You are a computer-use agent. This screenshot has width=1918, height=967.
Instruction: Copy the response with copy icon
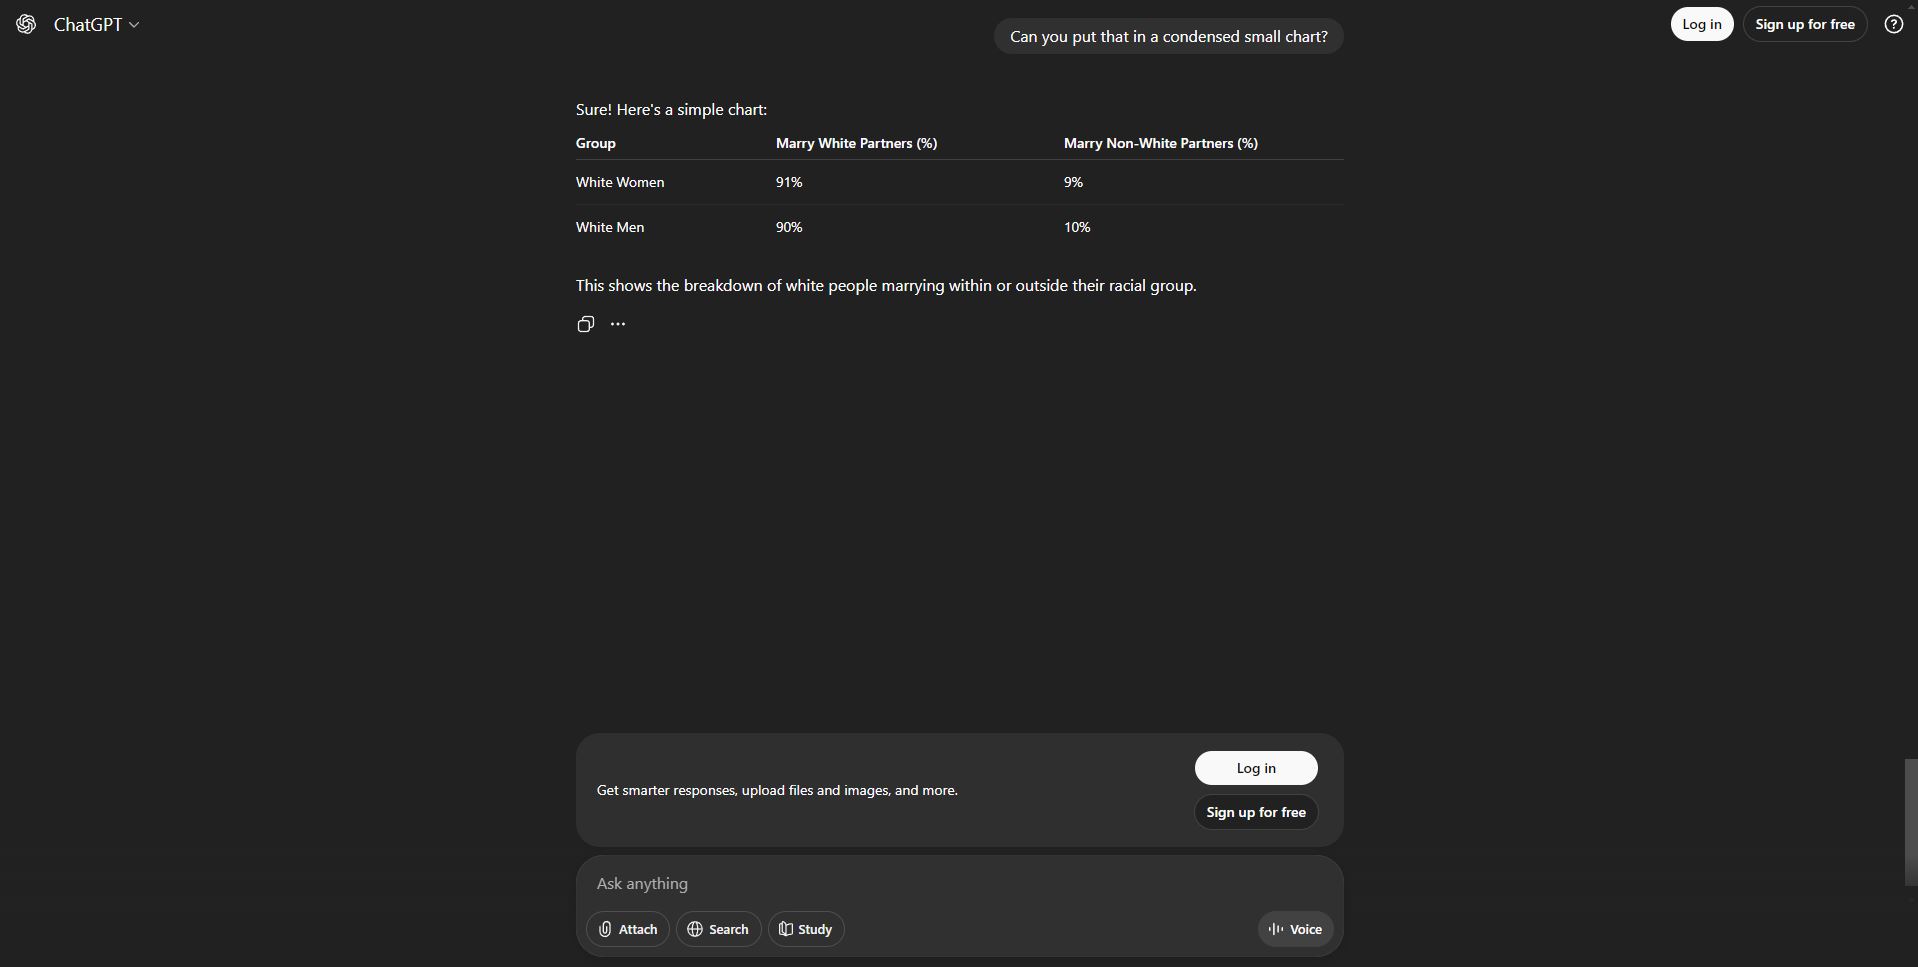pyautogui.click(x=586, y=324)
